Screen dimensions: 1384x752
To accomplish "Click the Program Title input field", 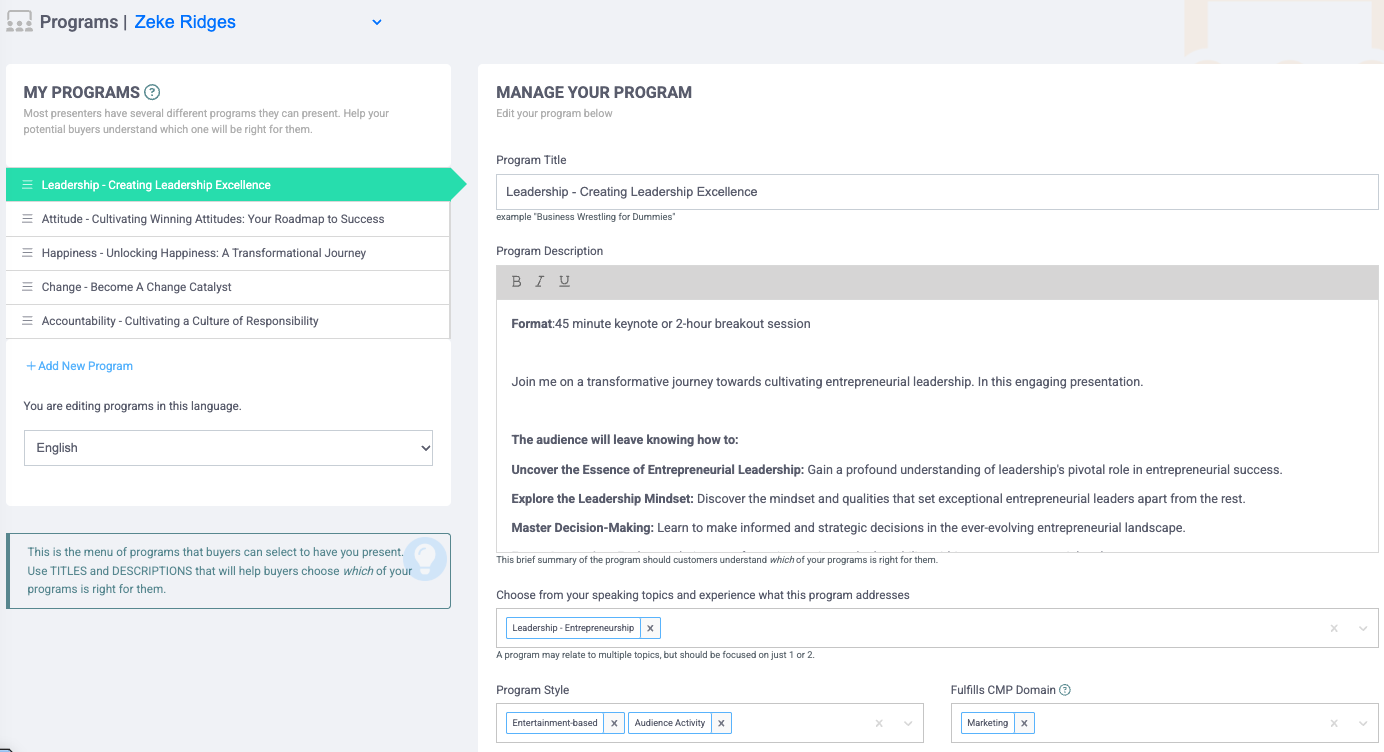I will pyautogui.click(x=937, y=192).
